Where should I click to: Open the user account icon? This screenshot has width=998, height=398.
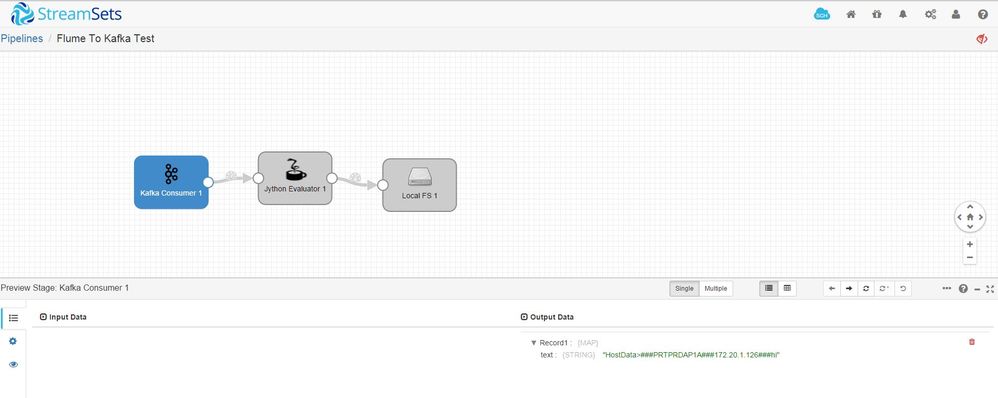[x=956, y=14]
